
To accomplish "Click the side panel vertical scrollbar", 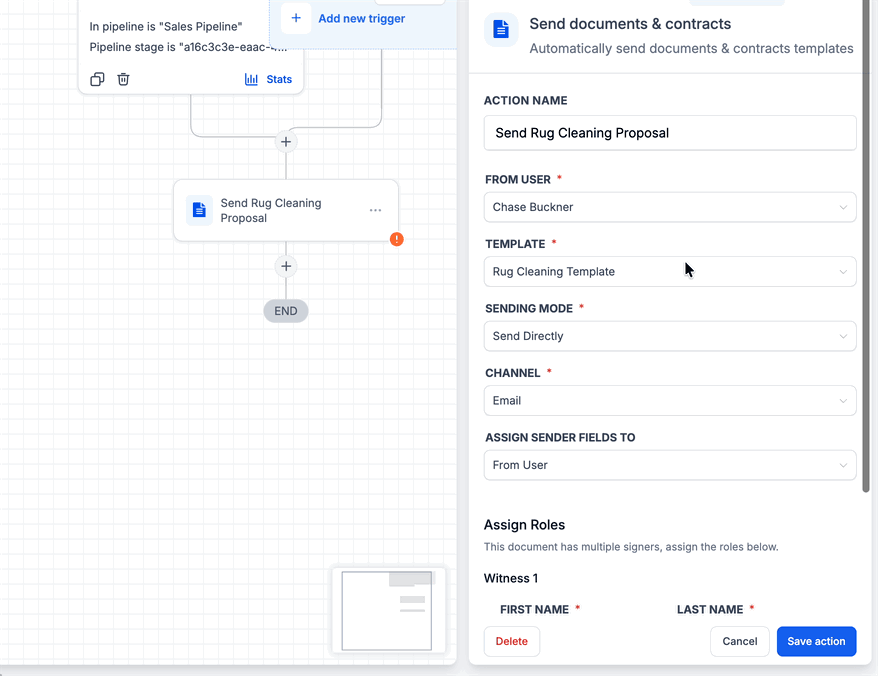I will [866, 246].
